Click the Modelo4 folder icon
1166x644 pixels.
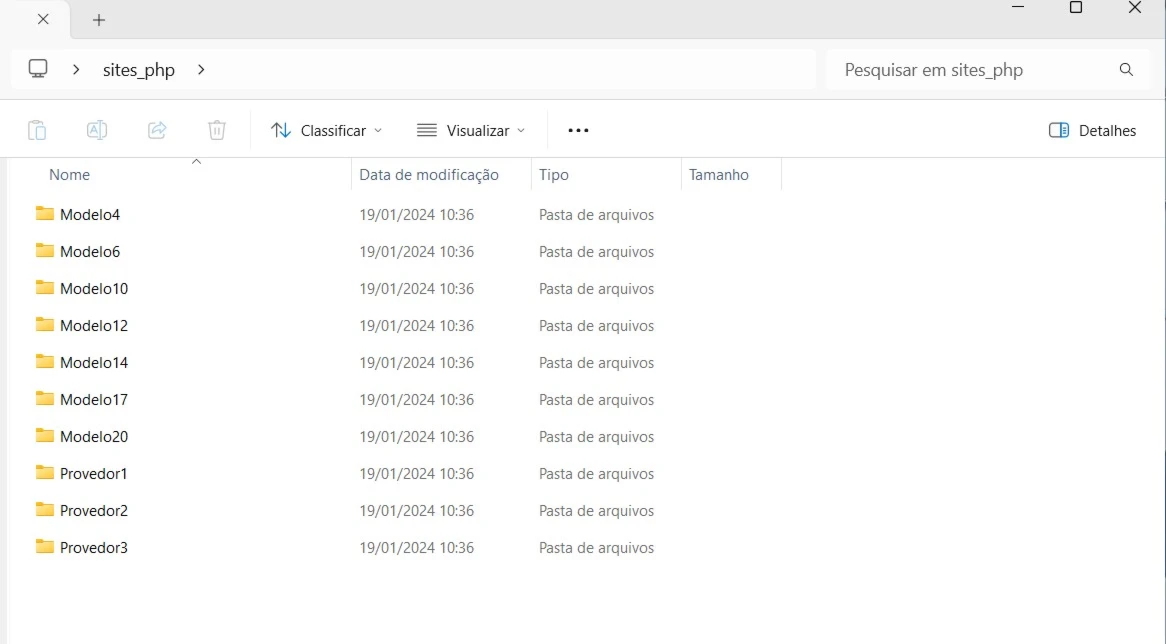tap(45, 213)
